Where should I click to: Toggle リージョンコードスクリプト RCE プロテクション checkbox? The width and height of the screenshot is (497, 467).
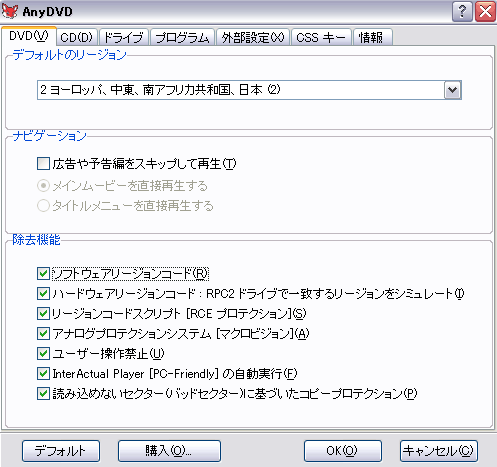click(x=43, y=314)
